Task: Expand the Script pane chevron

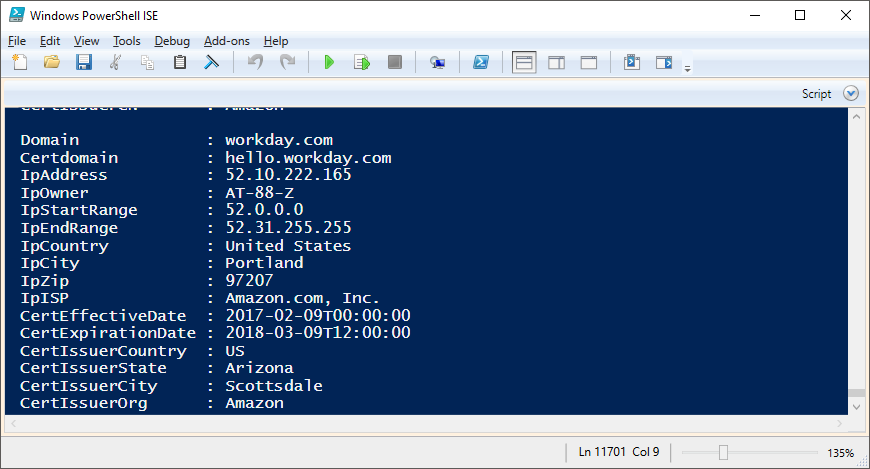Action: pos(851,93)
